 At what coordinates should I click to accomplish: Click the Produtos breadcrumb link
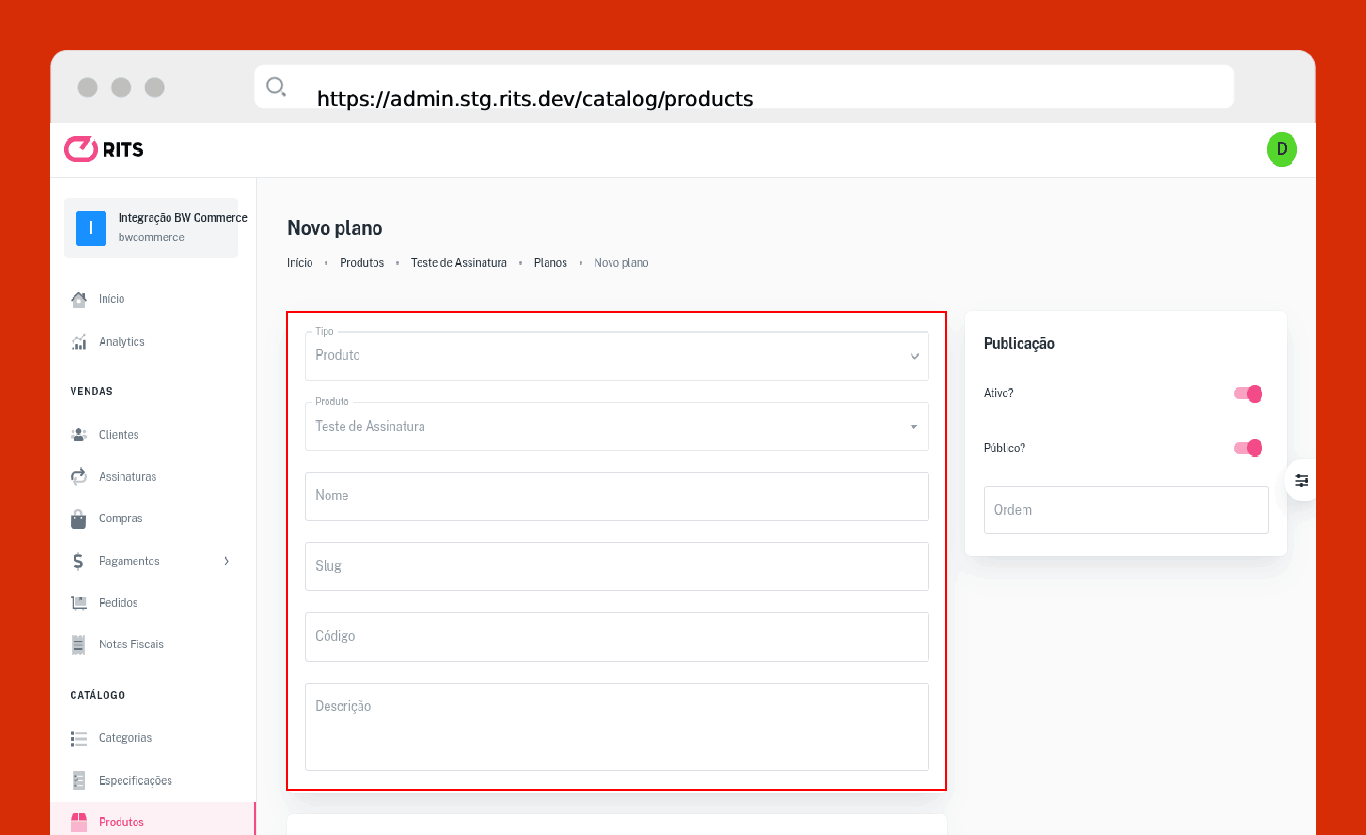pos(362,263)
